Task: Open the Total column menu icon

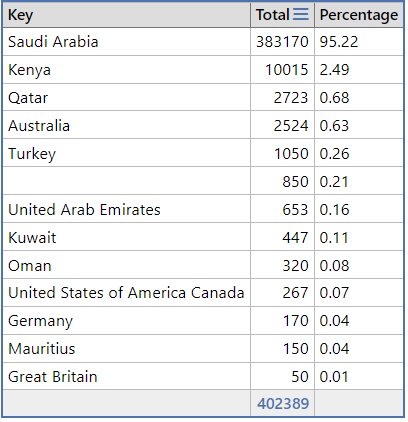Action: (x=301, y=15)
